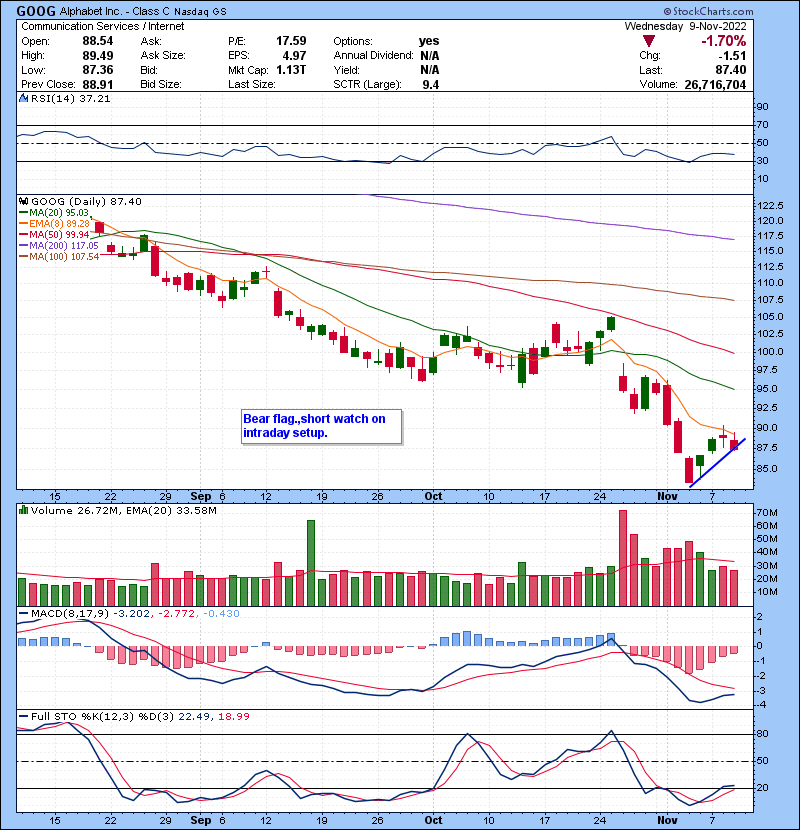
Task: Click the Nasdaq GS exchange label
Action: click(x=200, y=12)
